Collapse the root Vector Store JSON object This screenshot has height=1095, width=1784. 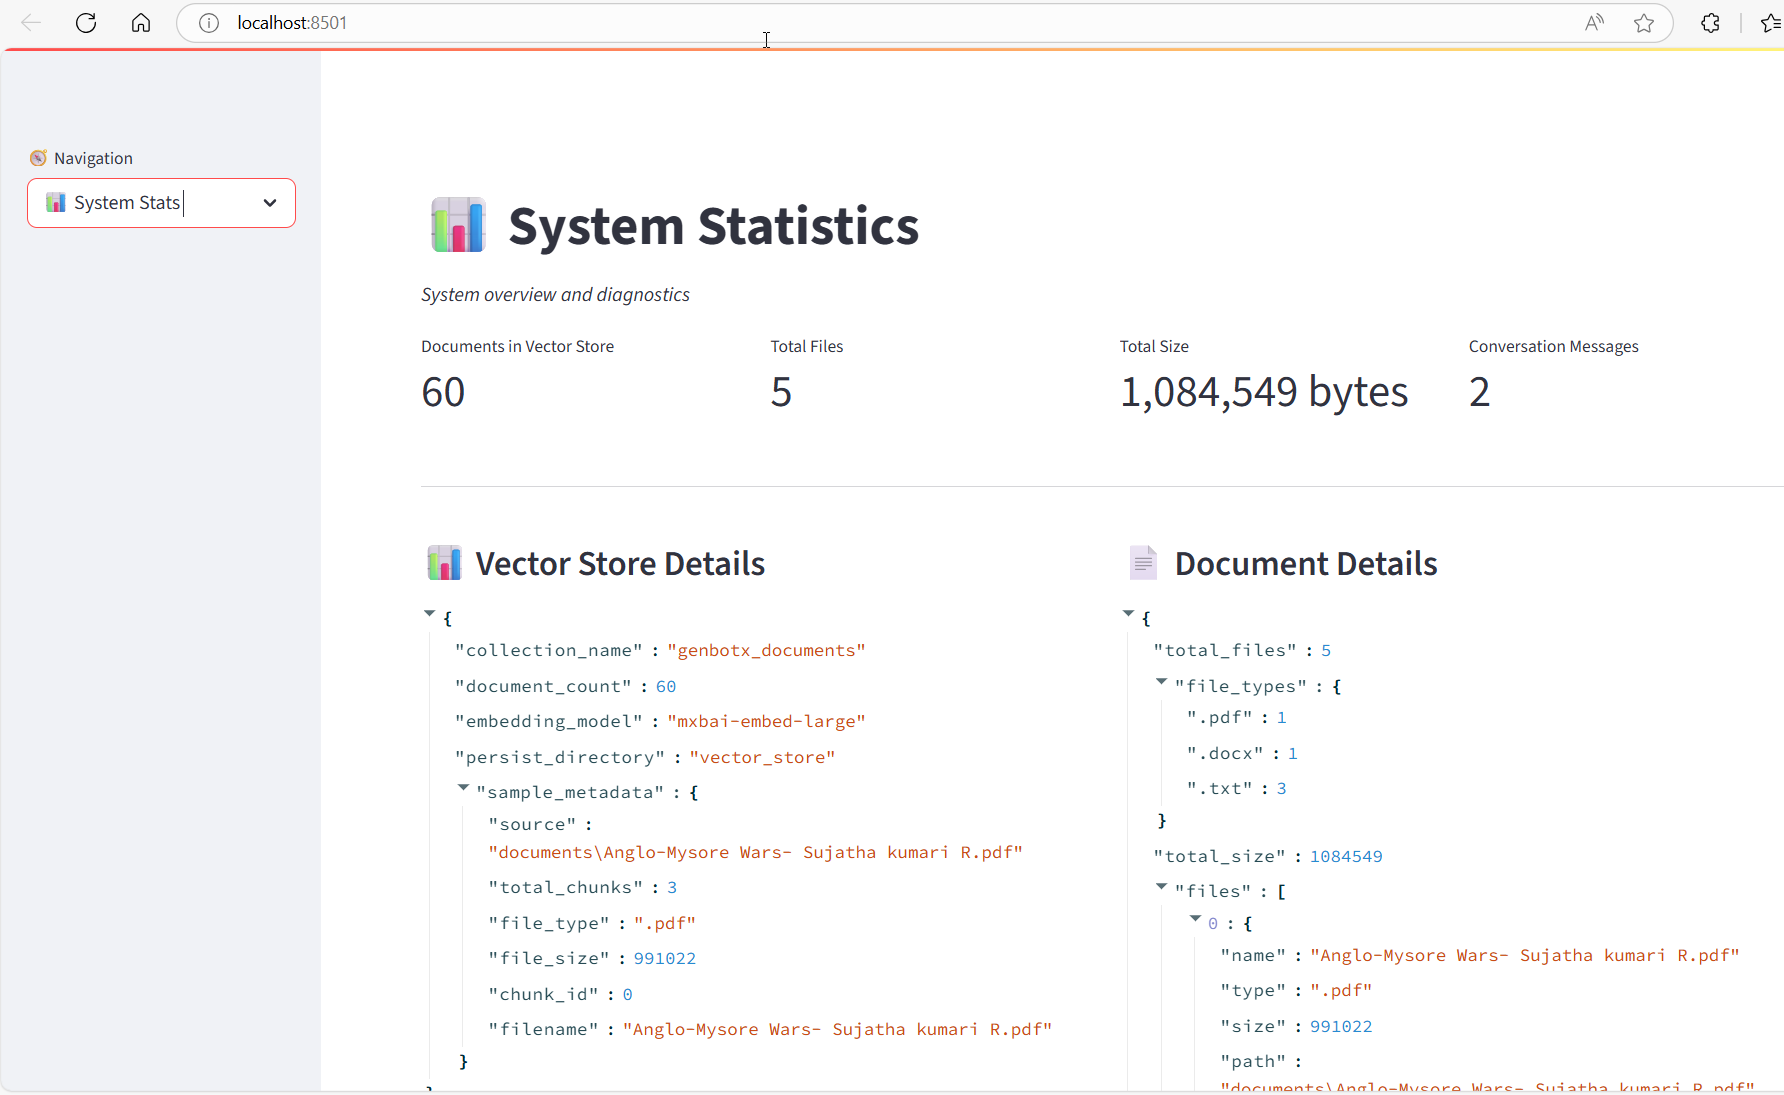click(x=430, y=613)
